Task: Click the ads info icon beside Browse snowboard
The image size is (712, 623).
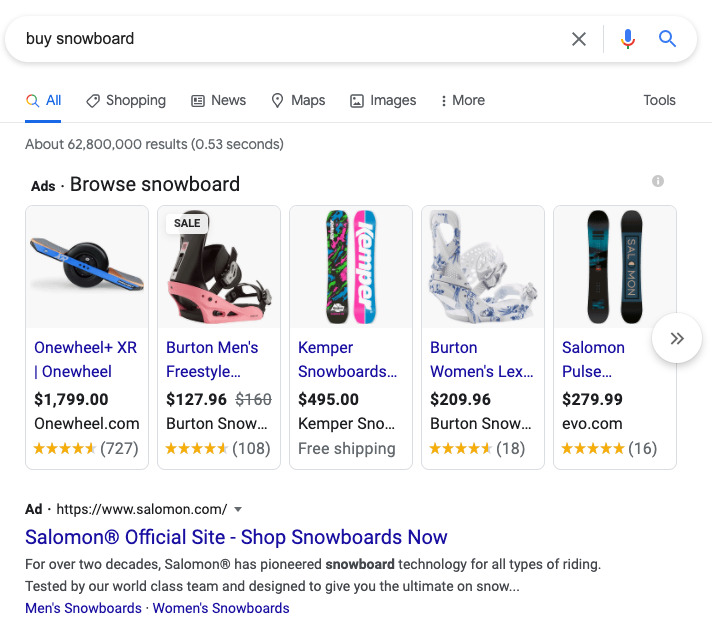Action: click(x=658, y=181)
